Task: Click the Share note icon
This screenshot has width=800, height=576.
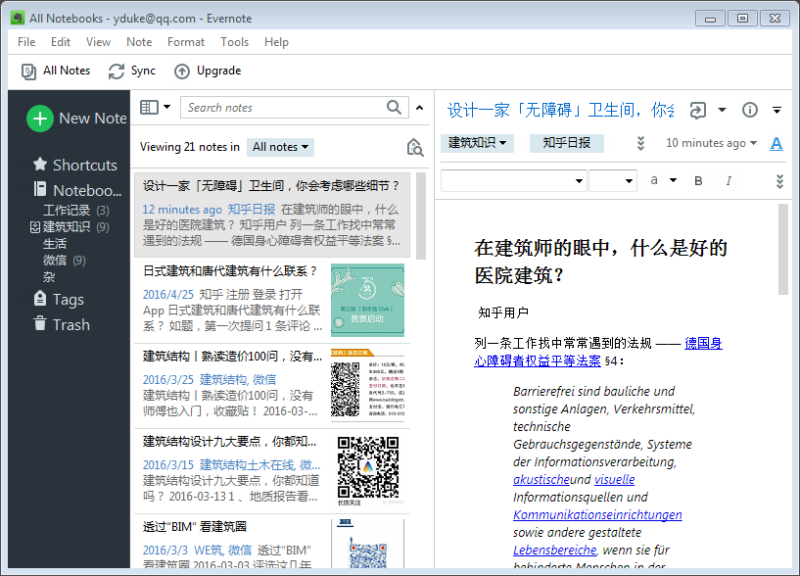Action: click(x=698, y=110)
